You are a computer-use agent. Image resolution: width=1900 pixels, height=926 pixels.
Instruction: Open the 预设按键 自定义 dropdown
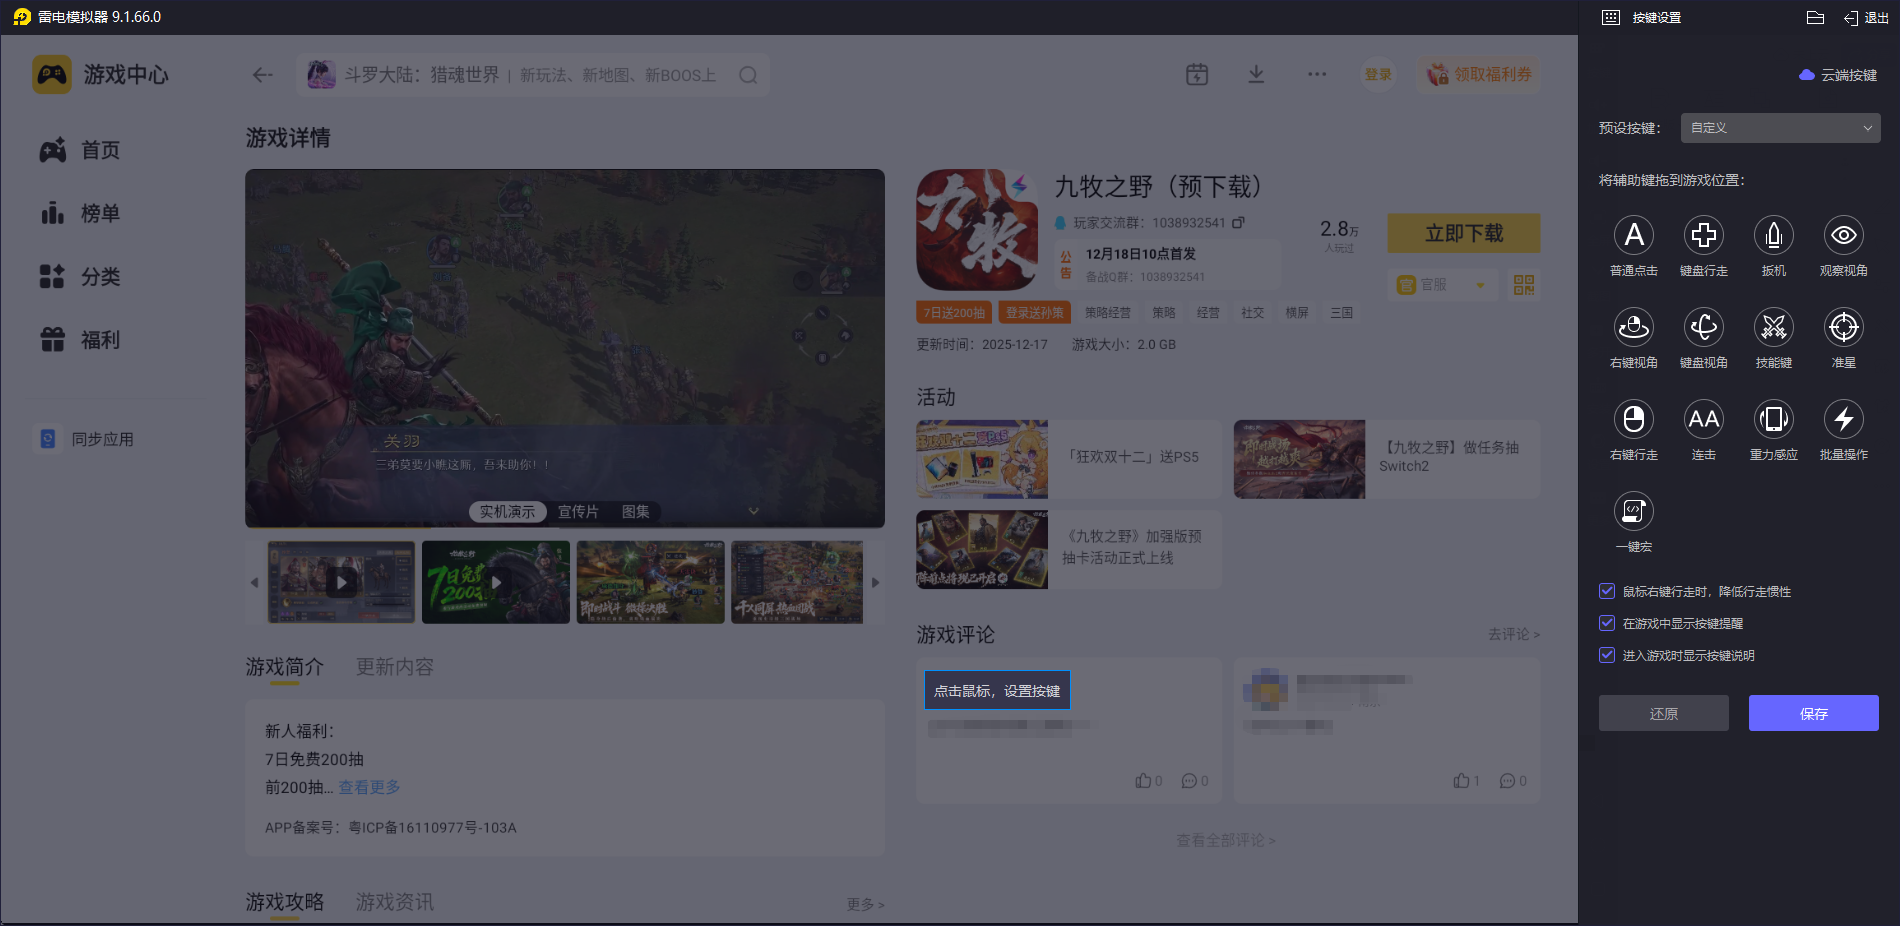click(x=1780, y=128)
